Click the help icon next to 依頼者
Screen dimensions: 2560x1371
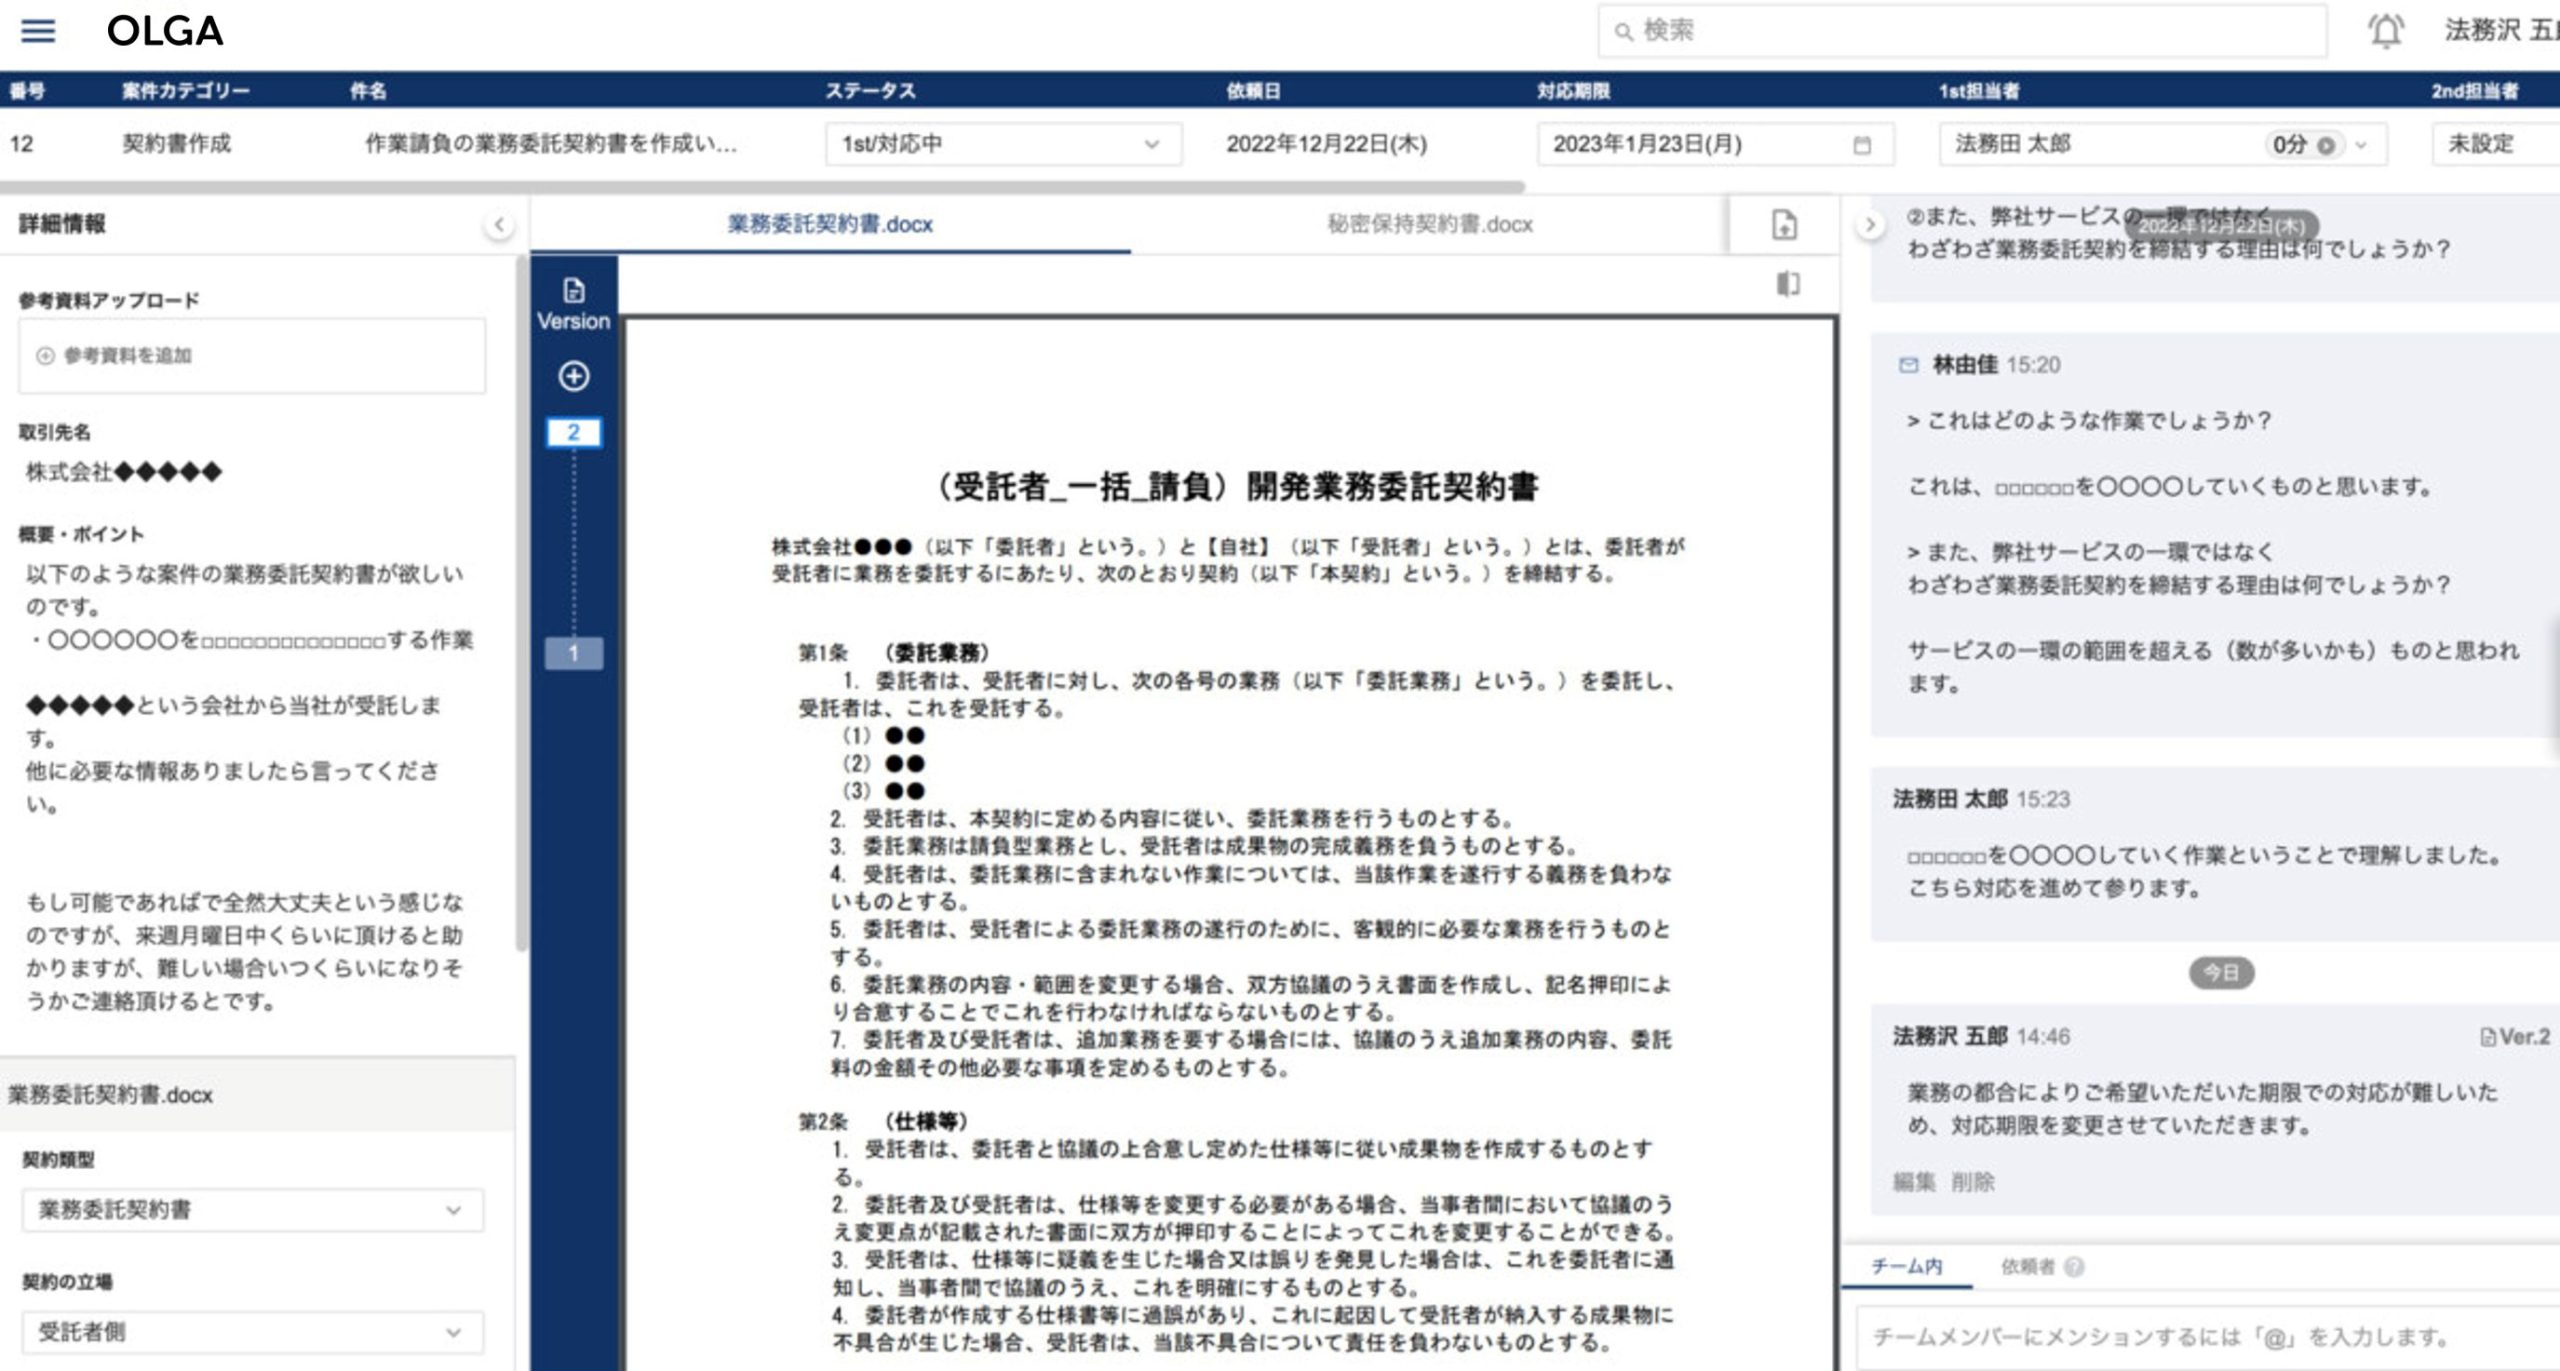pyautogui.click(x=2074, y=1267)
